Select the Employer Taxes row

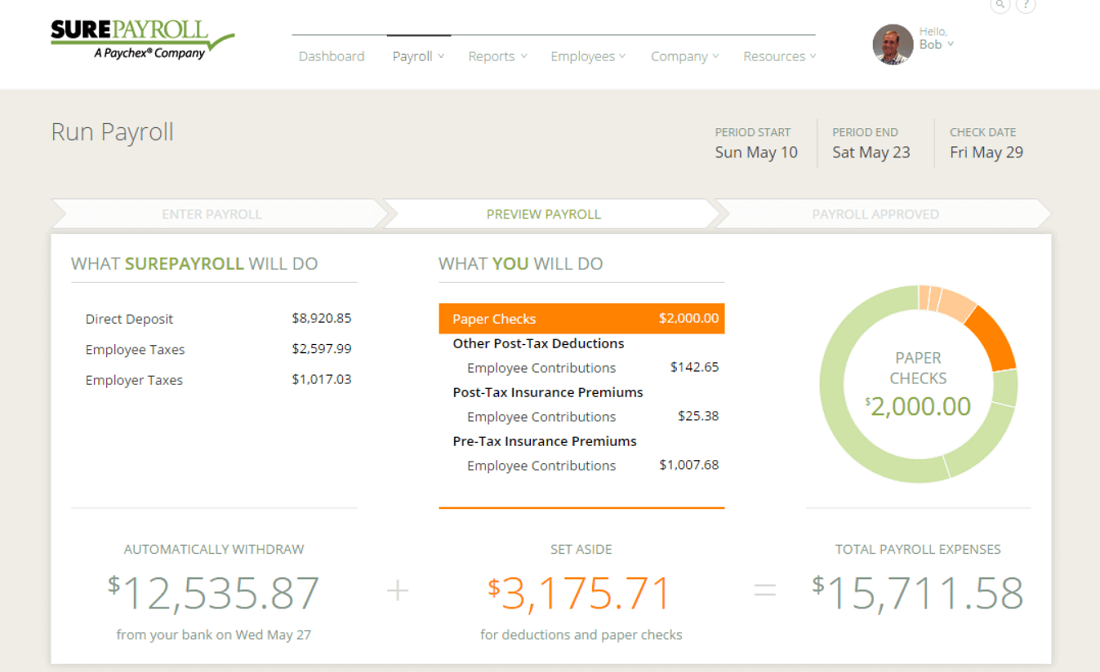[x=218, y=379]
